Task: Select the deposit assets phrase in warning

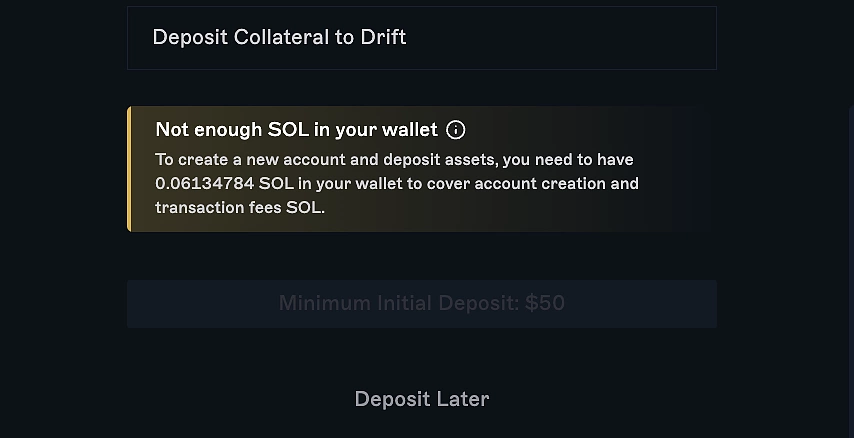Action: pos(440,160)
